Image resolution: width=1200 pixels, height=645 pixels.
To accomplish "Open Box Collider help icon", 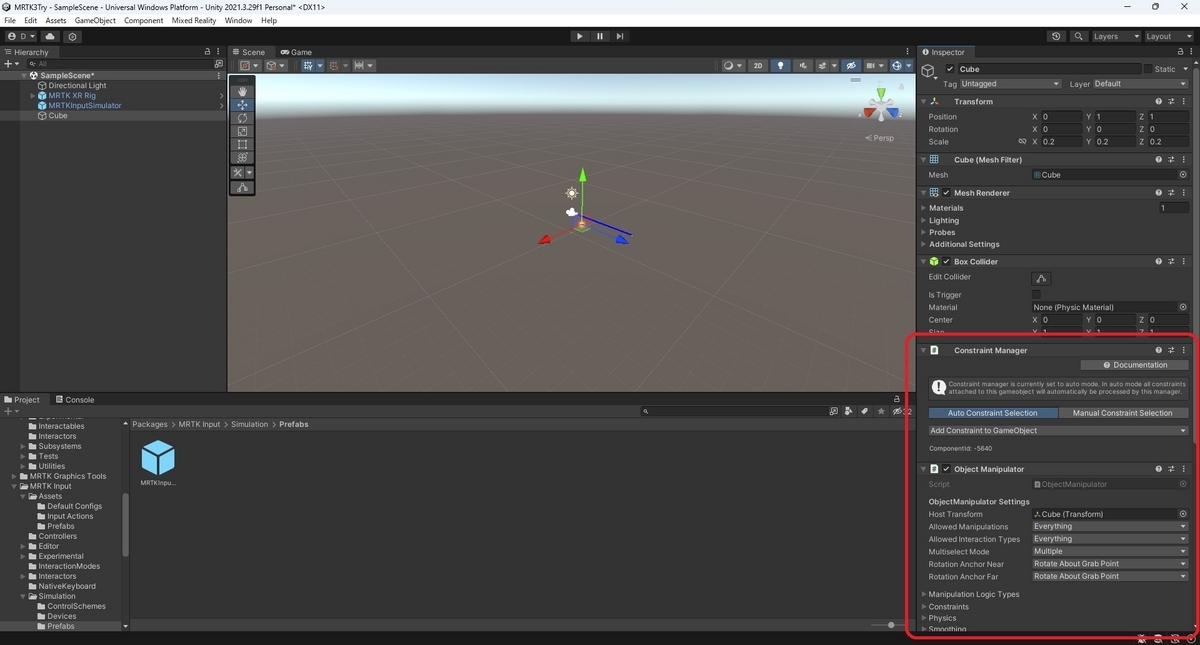I will pos(1159,262).
